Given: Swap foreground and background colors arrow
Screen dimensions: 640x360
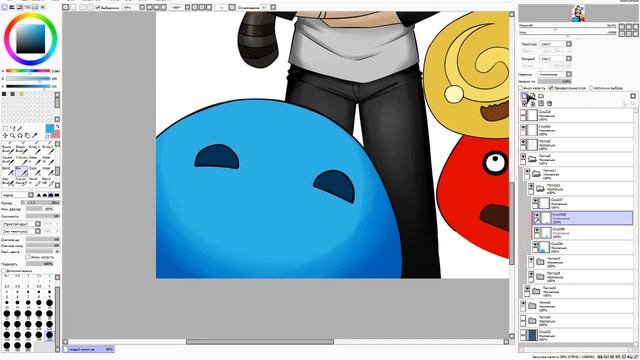Looking at the screenshot, I should (x=57, y=127).
